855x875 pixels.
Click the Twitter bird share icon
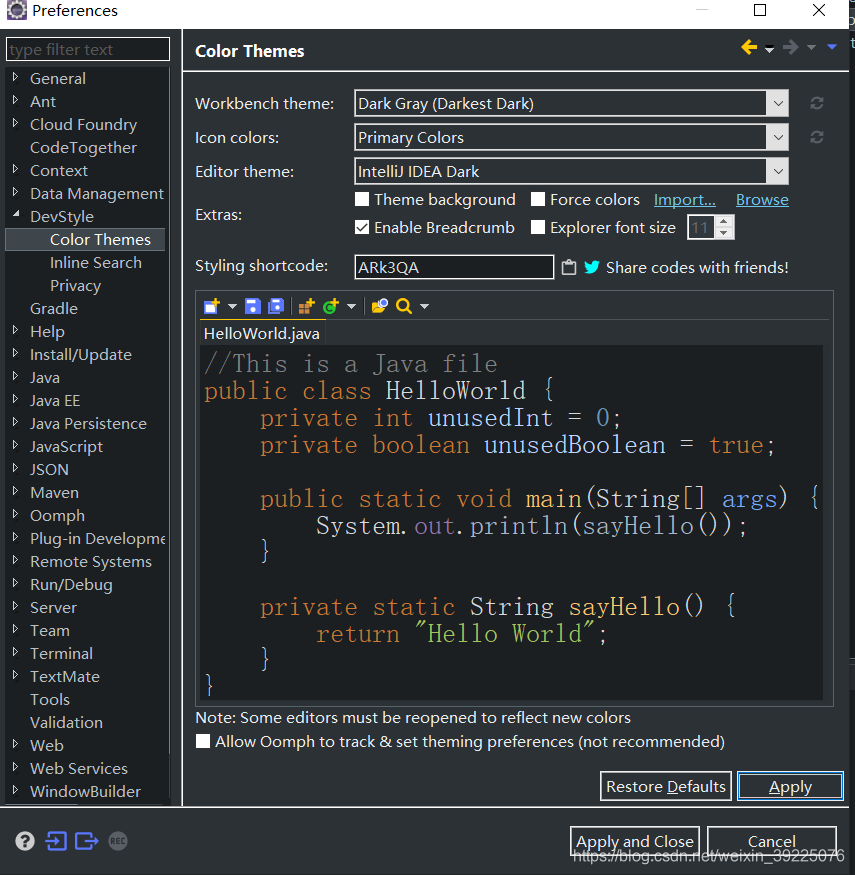[592, 267]
